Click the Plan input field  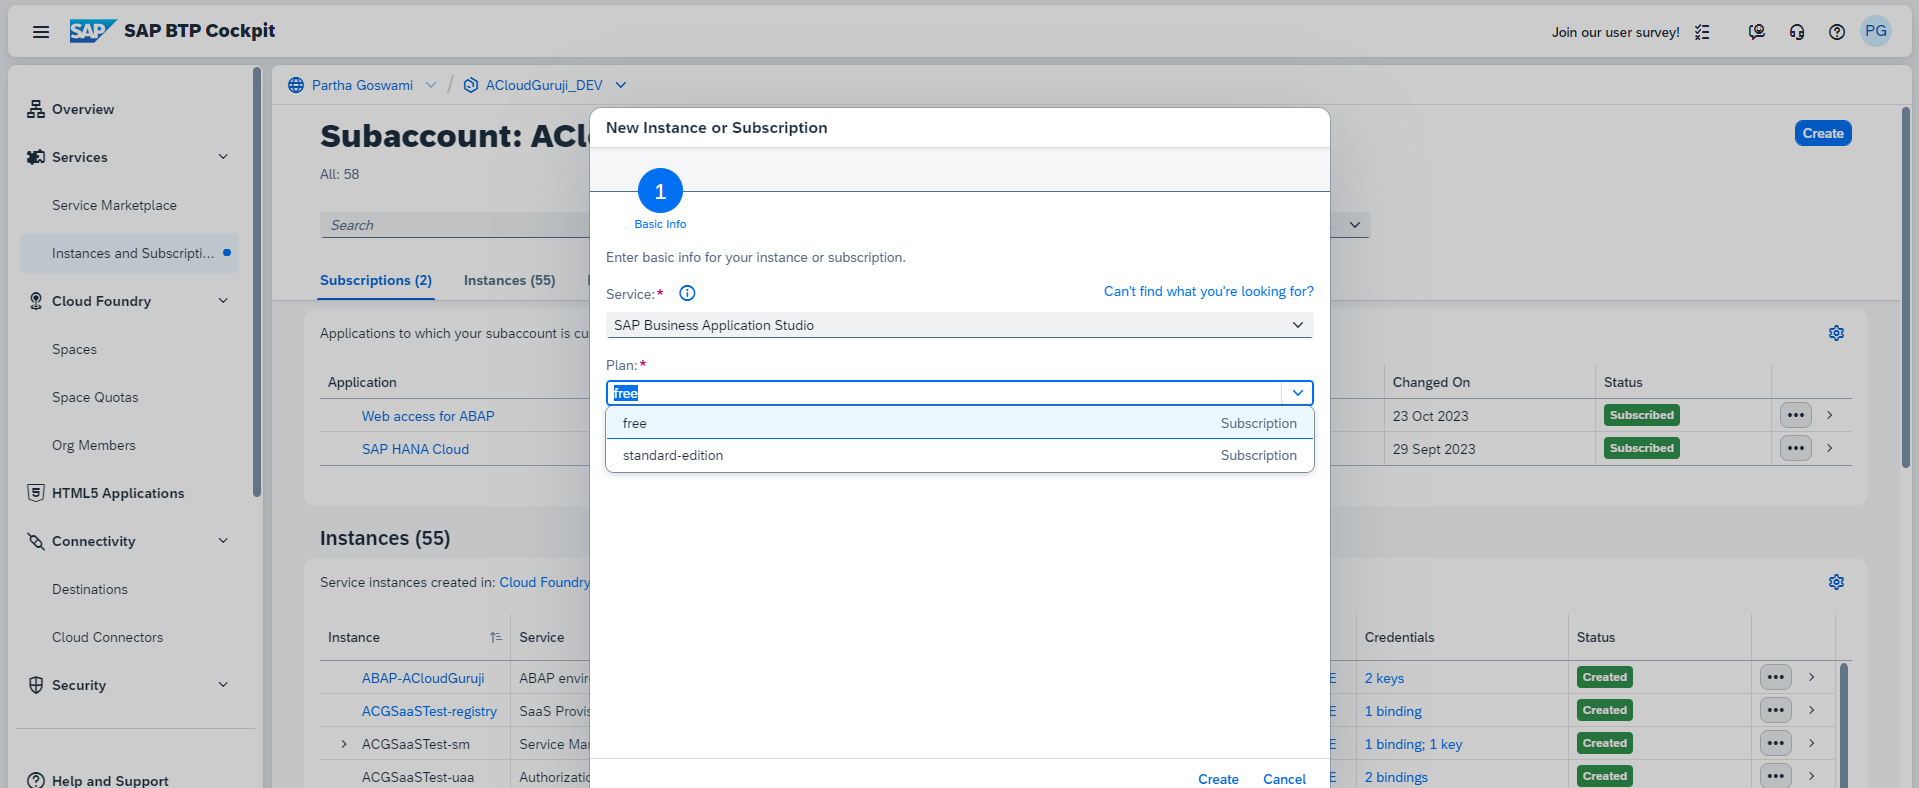coord(940,393)
